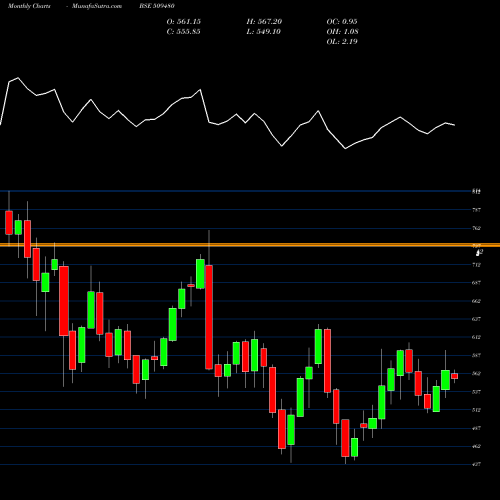
Task: Click the "Monthly Charts" title text
Action: [x=29, y=6]
